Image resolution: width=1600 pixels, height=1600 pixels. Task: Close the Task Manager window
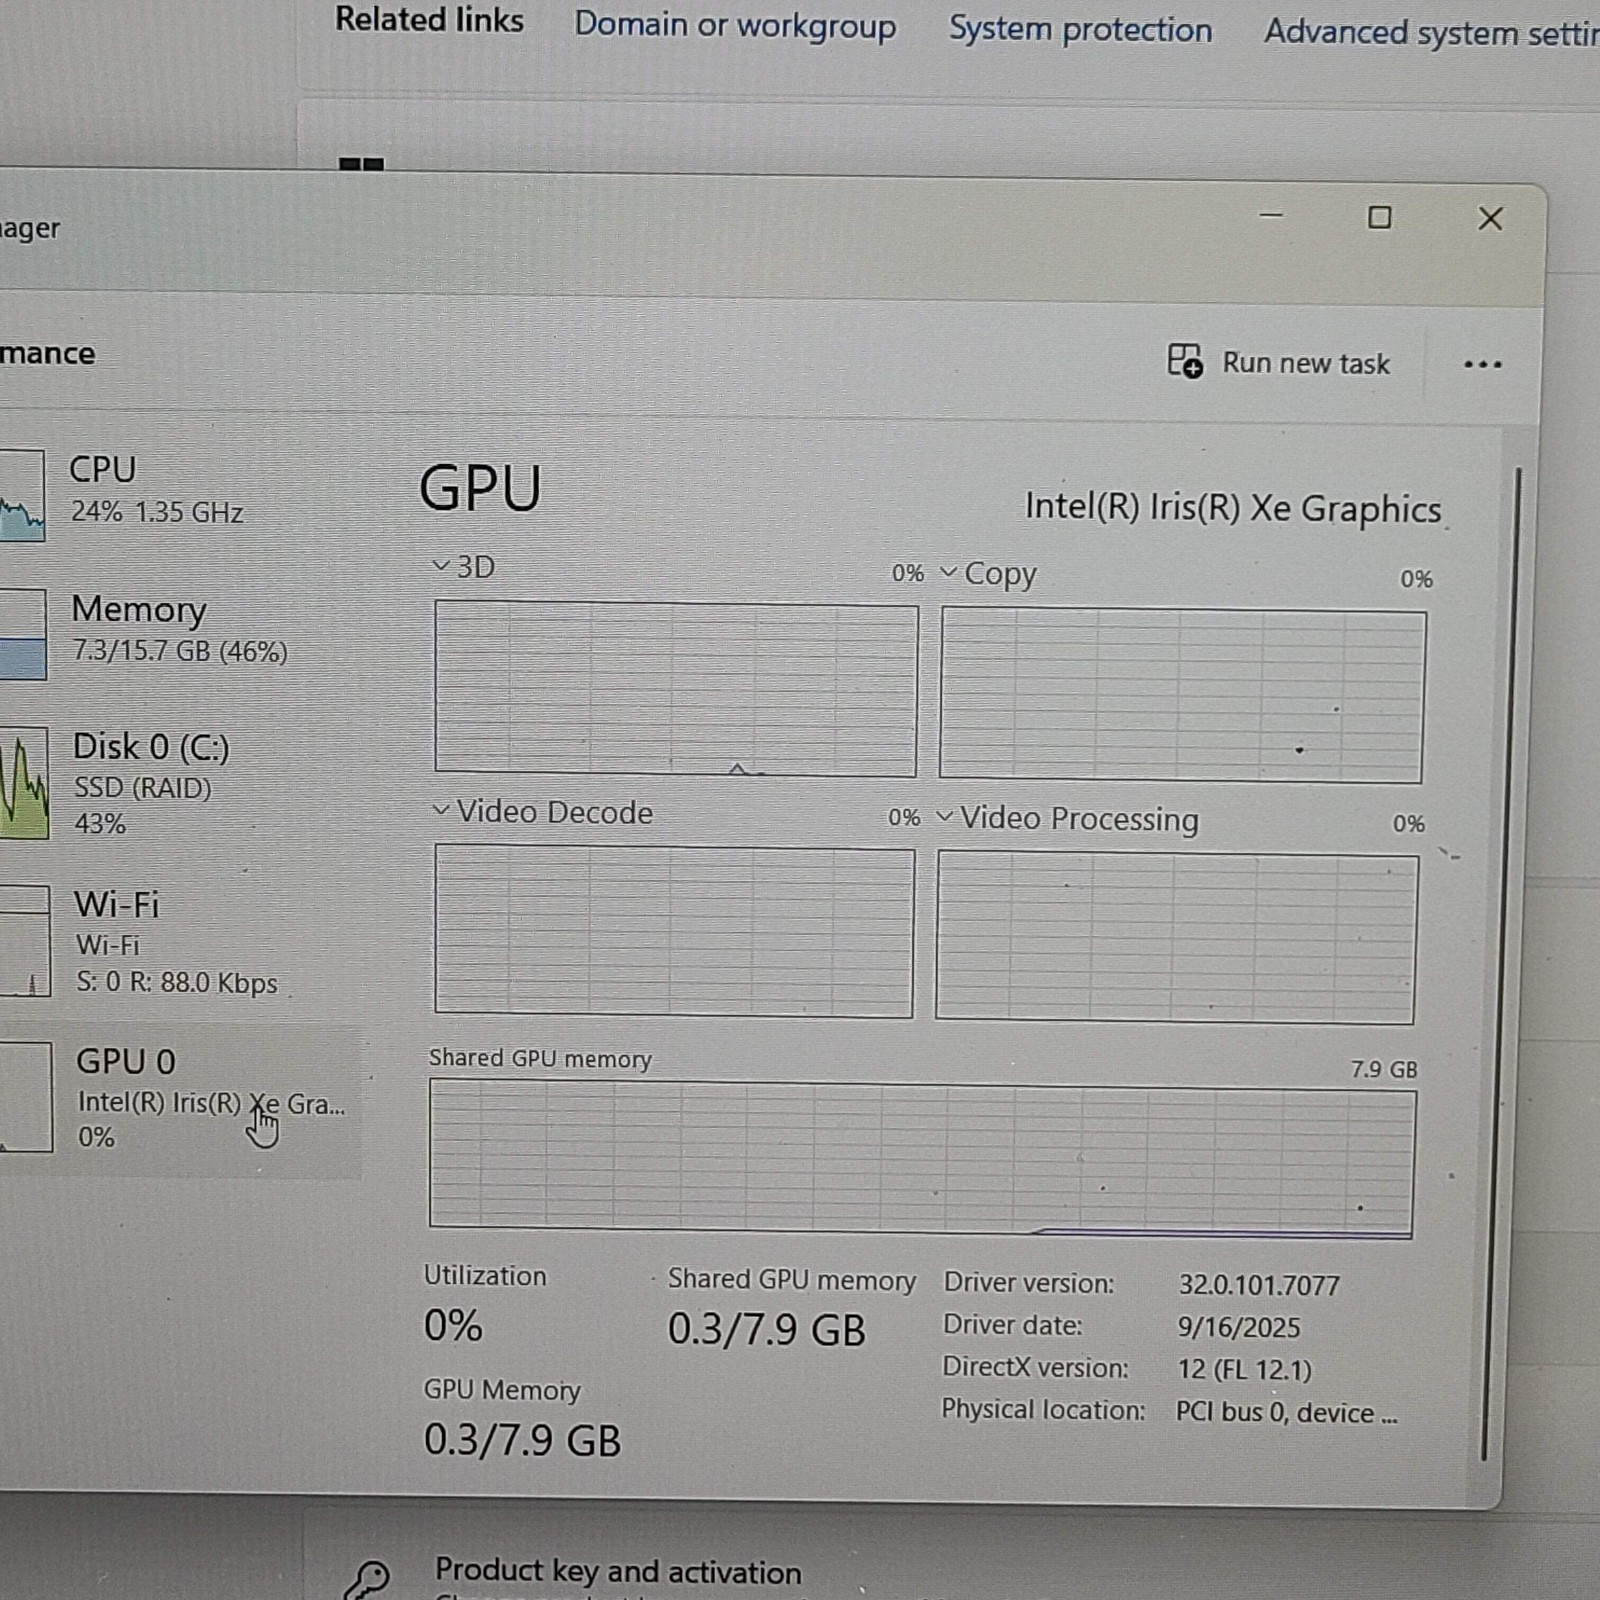click(1490, 218)
